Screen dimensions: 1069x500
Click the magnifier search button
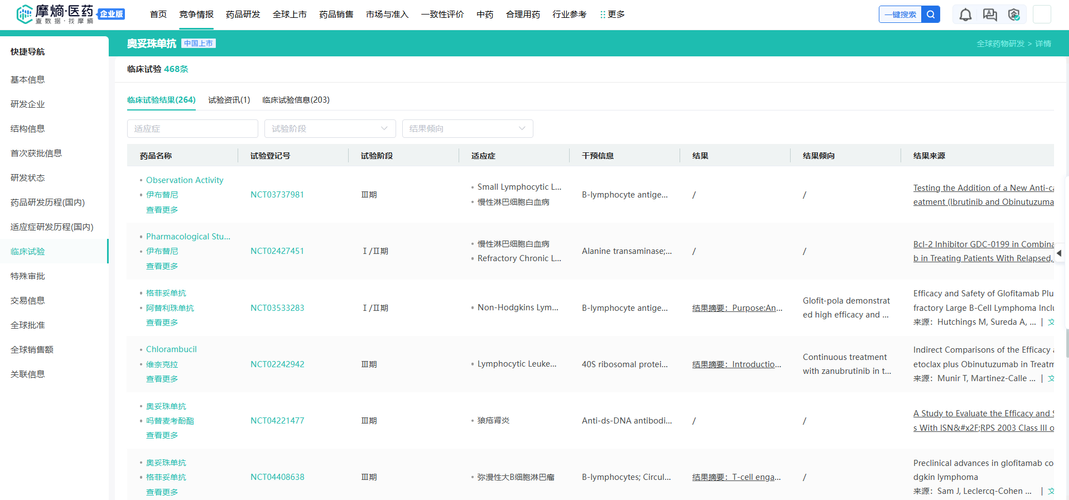(931, 15)
